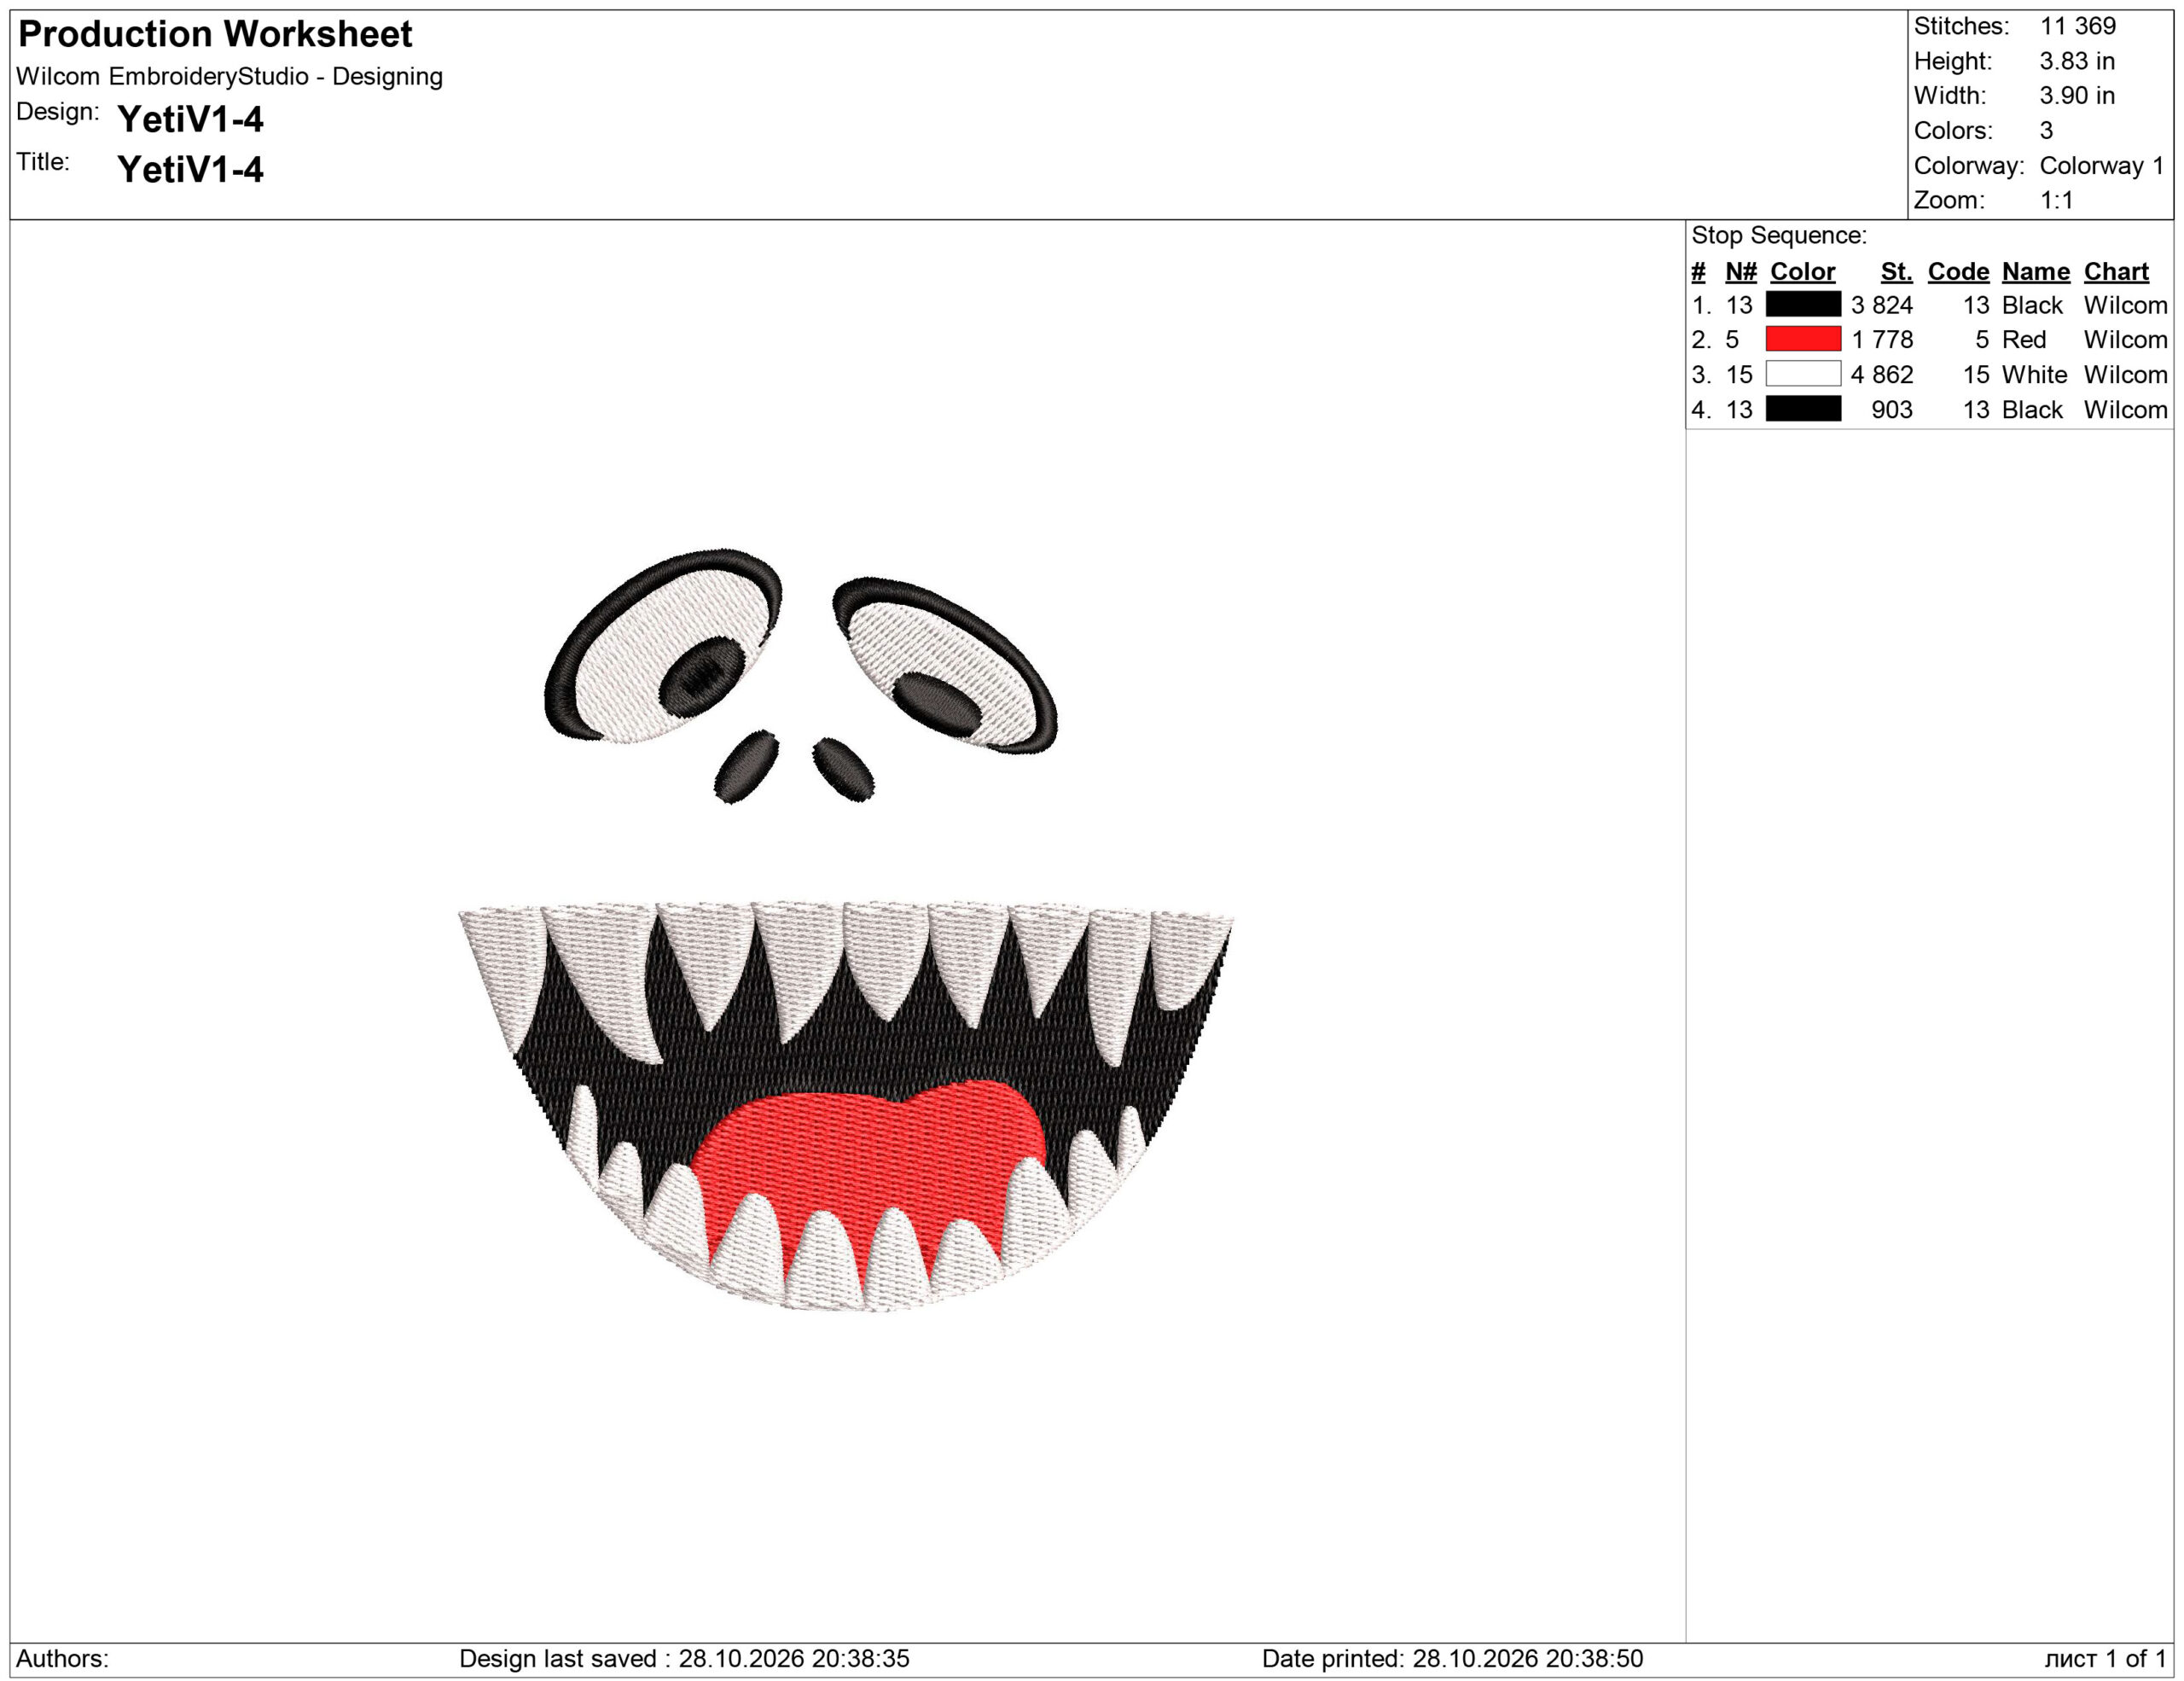Click the Stitches value '11 369'
Screen dimensions: 2184x1681
click(x=2078, y=26)
